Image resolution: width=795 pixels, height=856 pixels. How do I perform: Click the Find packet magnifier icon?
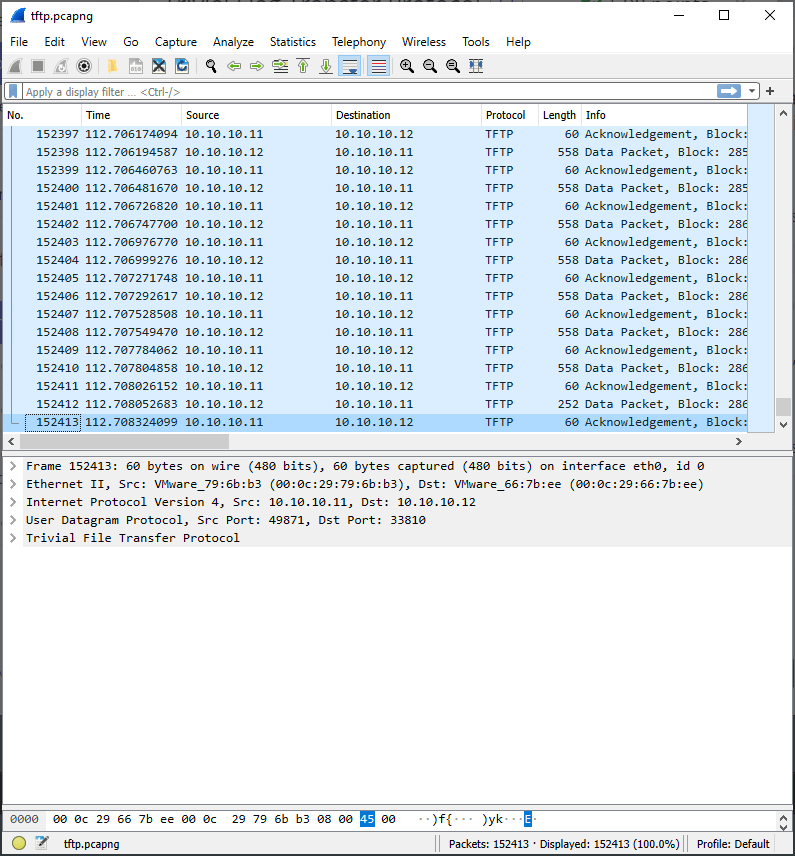click(211, 66)
